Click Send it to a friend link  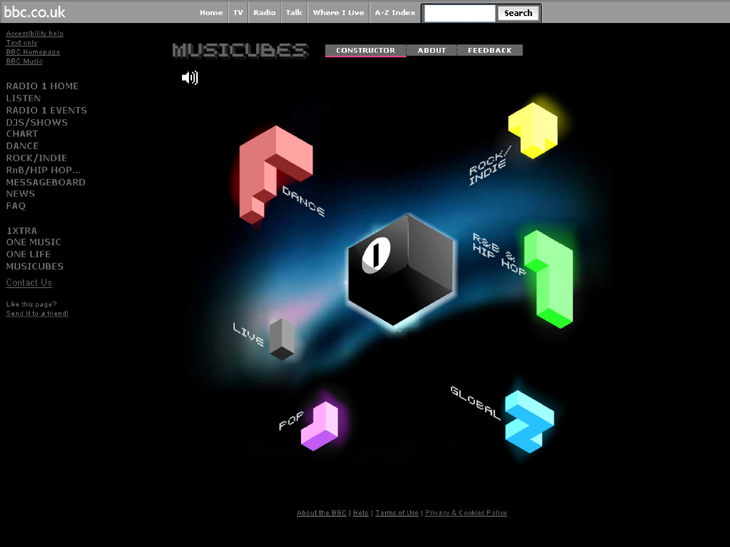[x=37, y=314]
